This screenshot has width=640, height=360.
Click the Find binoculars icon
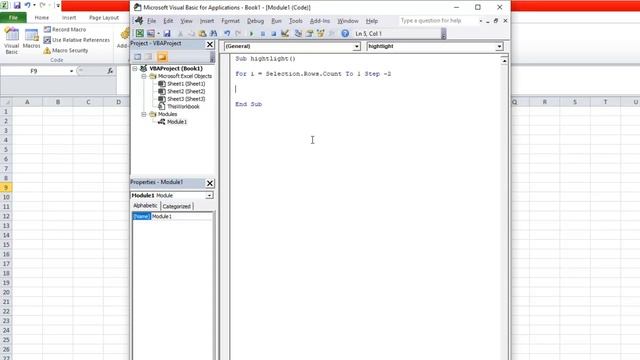tap(213, 33)
